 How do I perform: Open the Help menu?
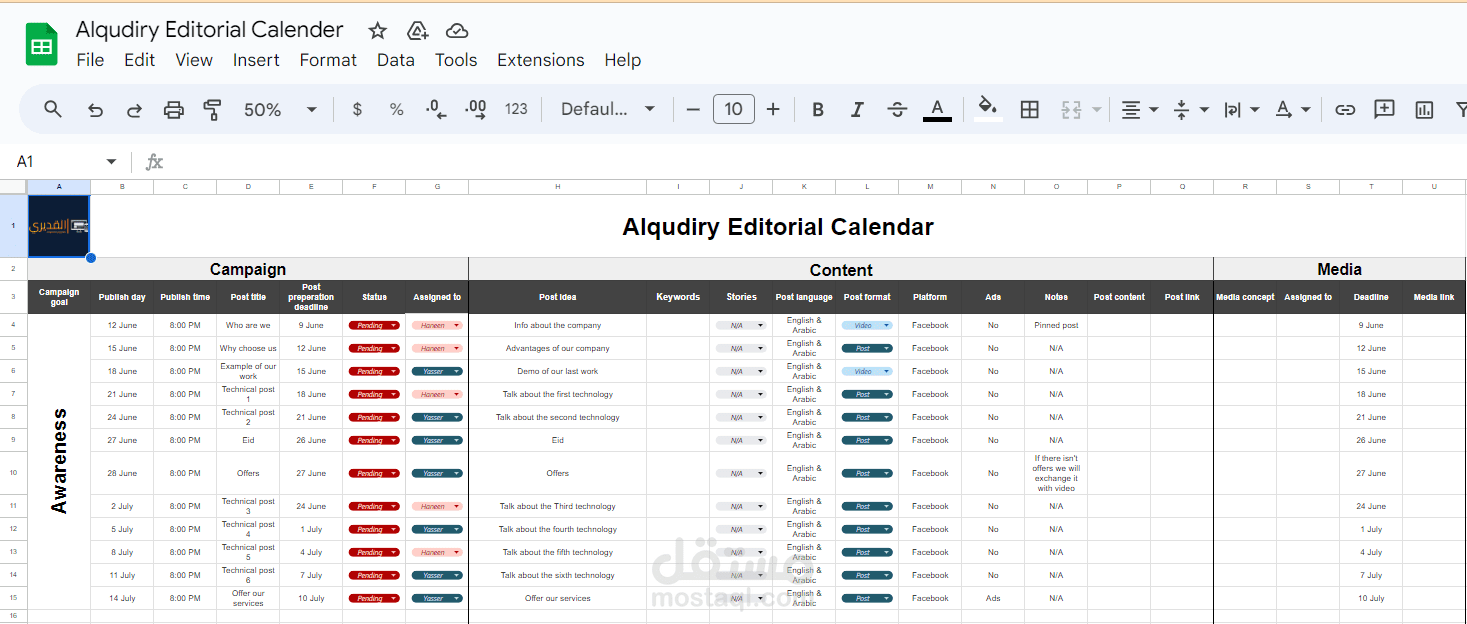click(622, 60)
